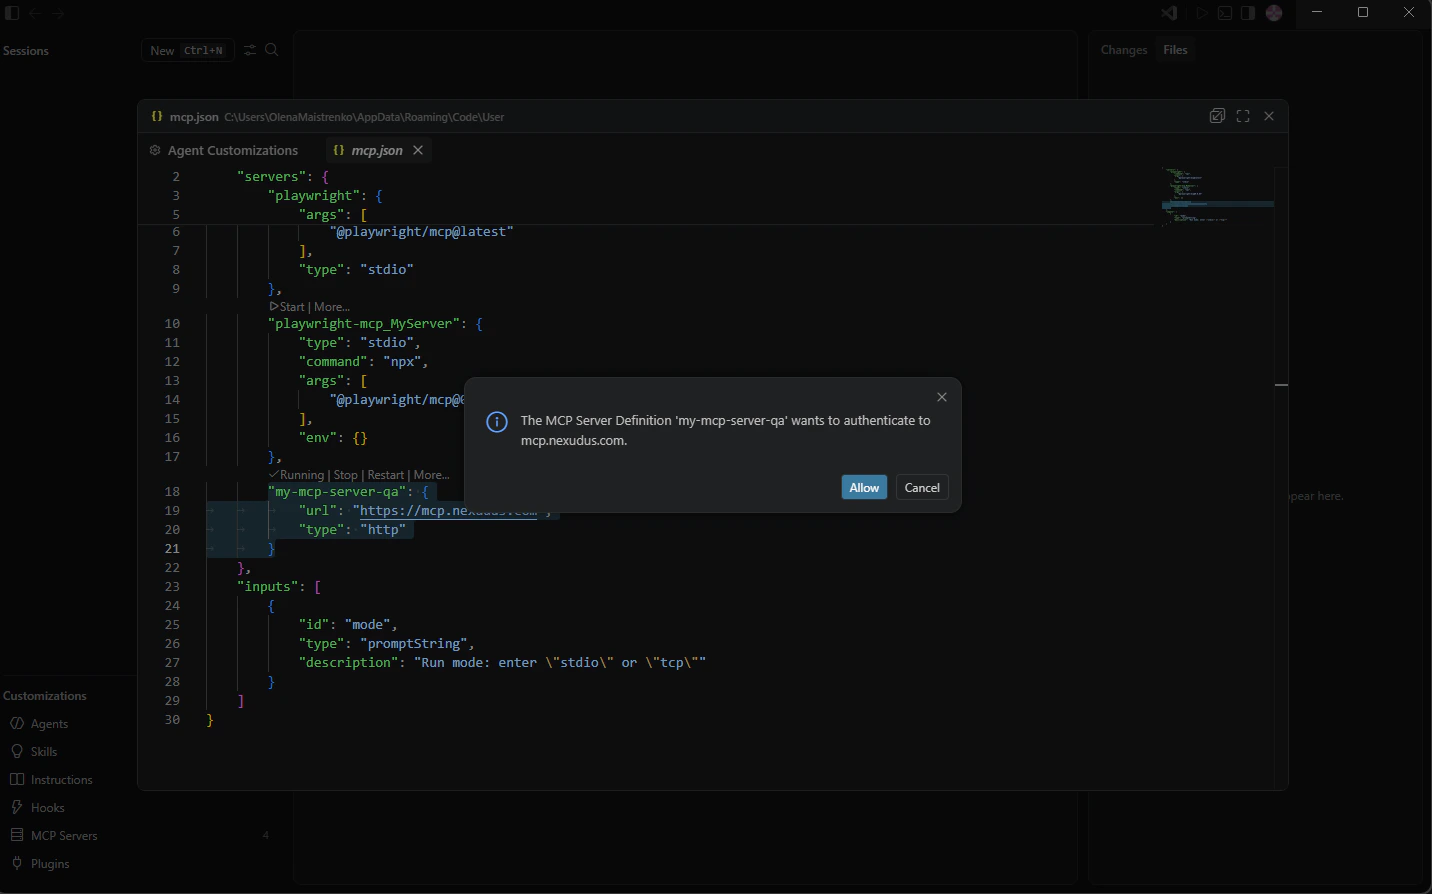Image resolution: width=1432 pixels, height=894 pixels.
Task: Open the terminal icon in title bar
Action: 1225,13
